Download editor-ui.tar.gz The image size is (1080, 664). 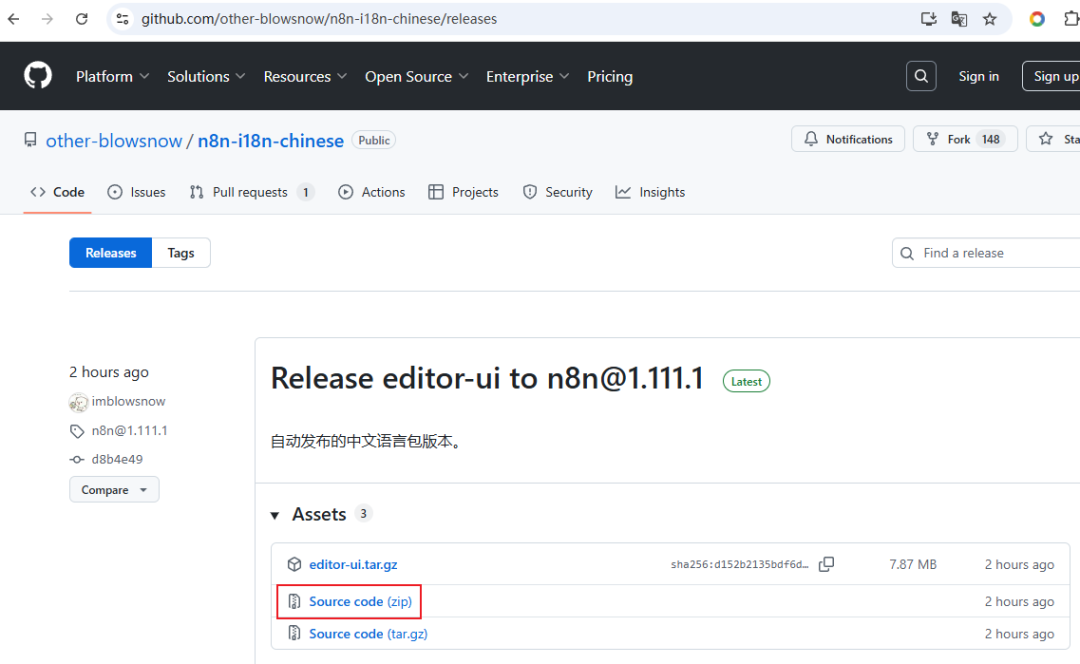[353, 564]
